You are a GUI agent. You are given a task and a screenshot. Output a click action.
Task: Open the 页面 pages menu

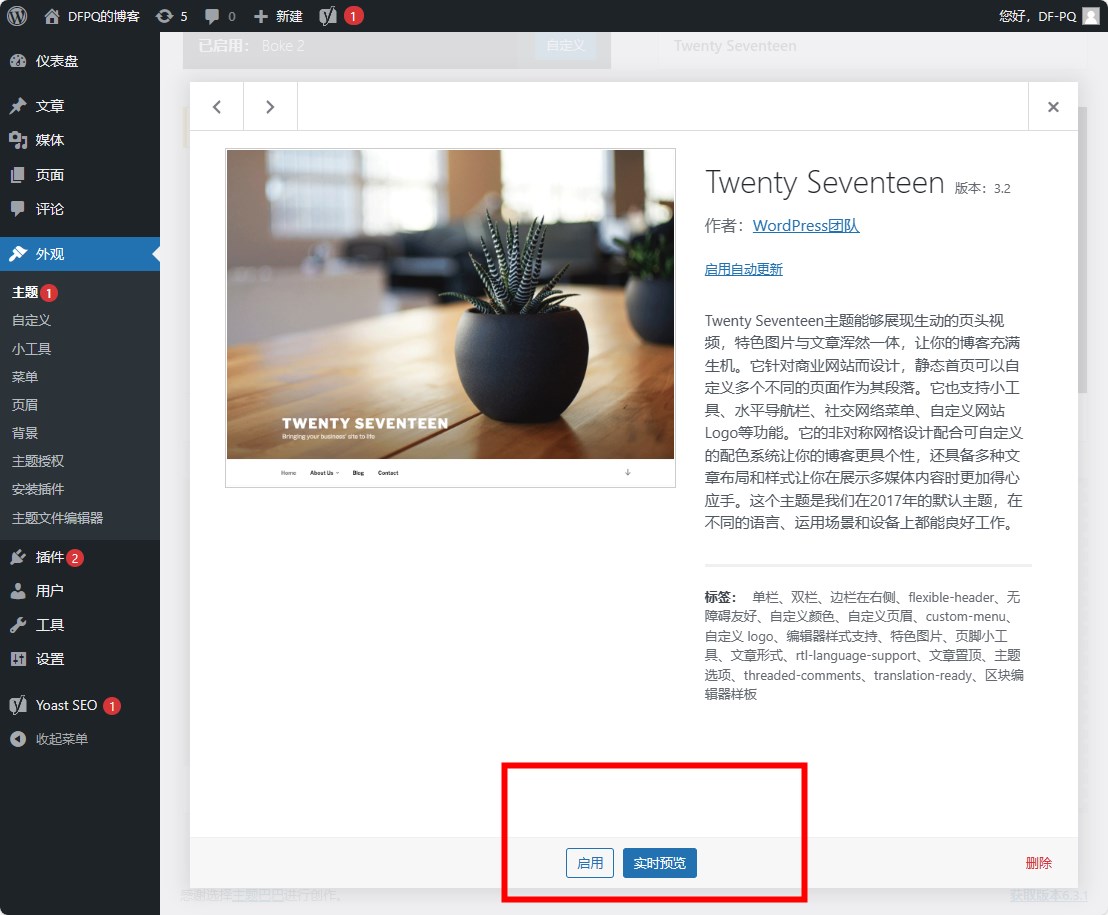(x=80, y=175)
